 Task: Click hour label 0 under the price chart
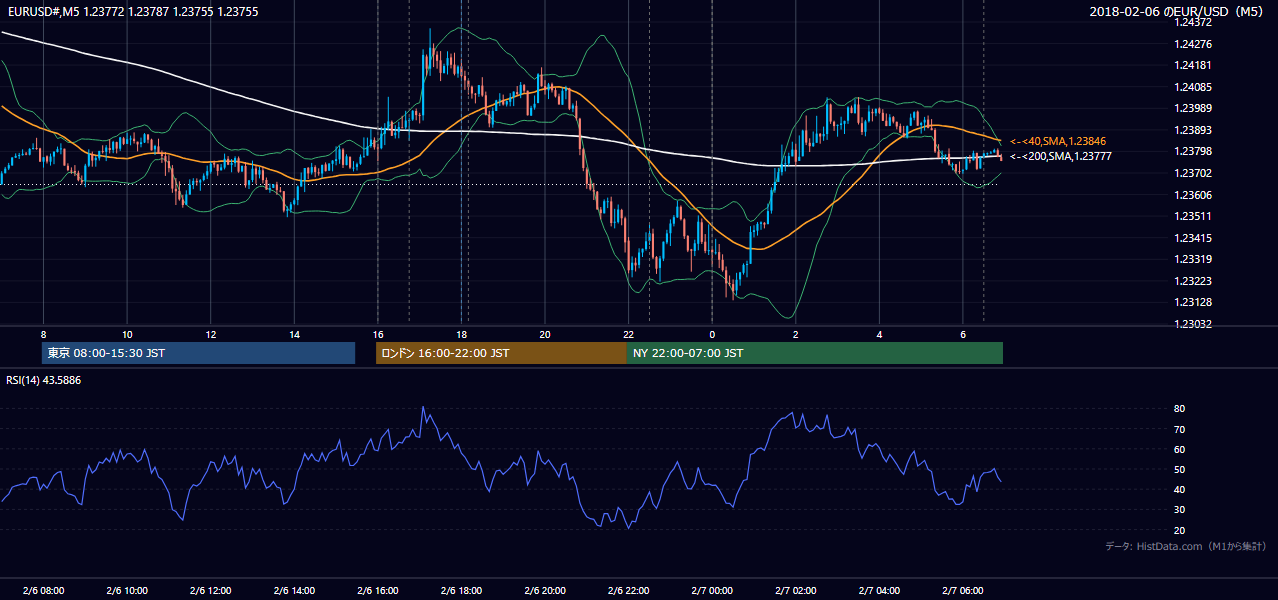712,334
